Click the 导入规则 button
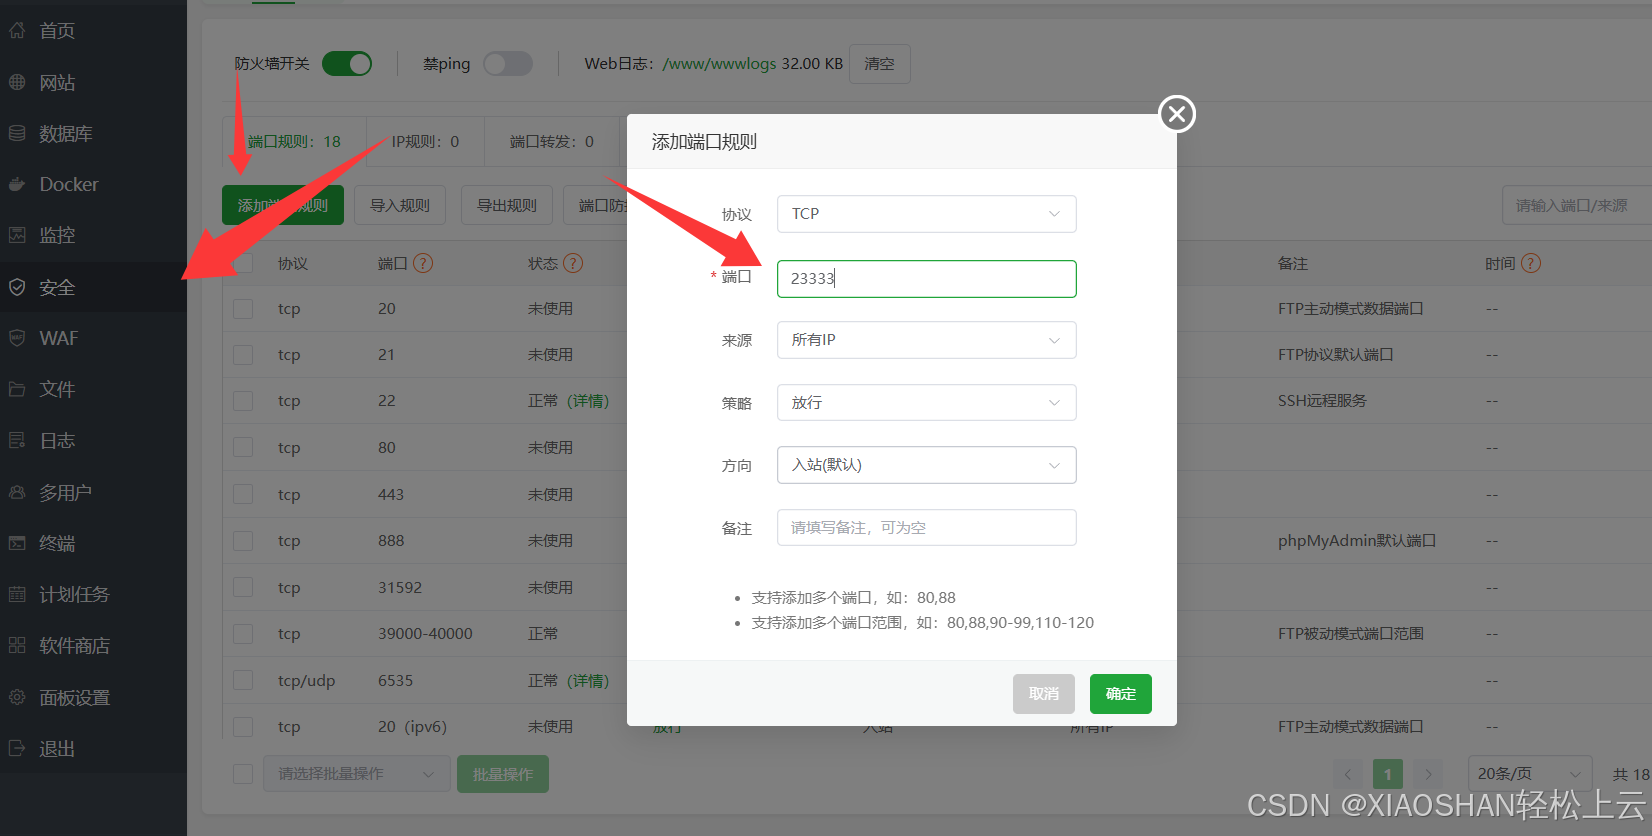The image size is (1652, 836). pyautogui.click(x=400, y=205)
